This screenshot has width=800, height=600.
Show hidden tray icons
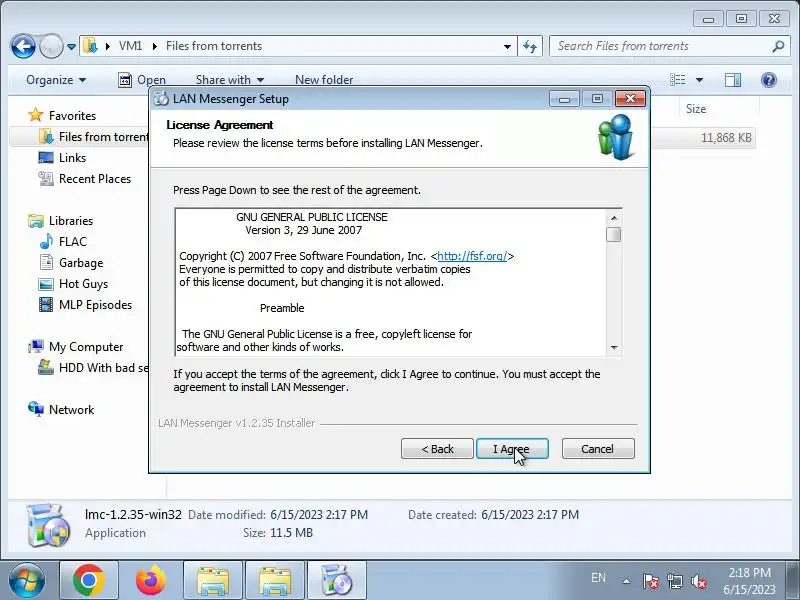pyautogui.click(x=626, y=581)
